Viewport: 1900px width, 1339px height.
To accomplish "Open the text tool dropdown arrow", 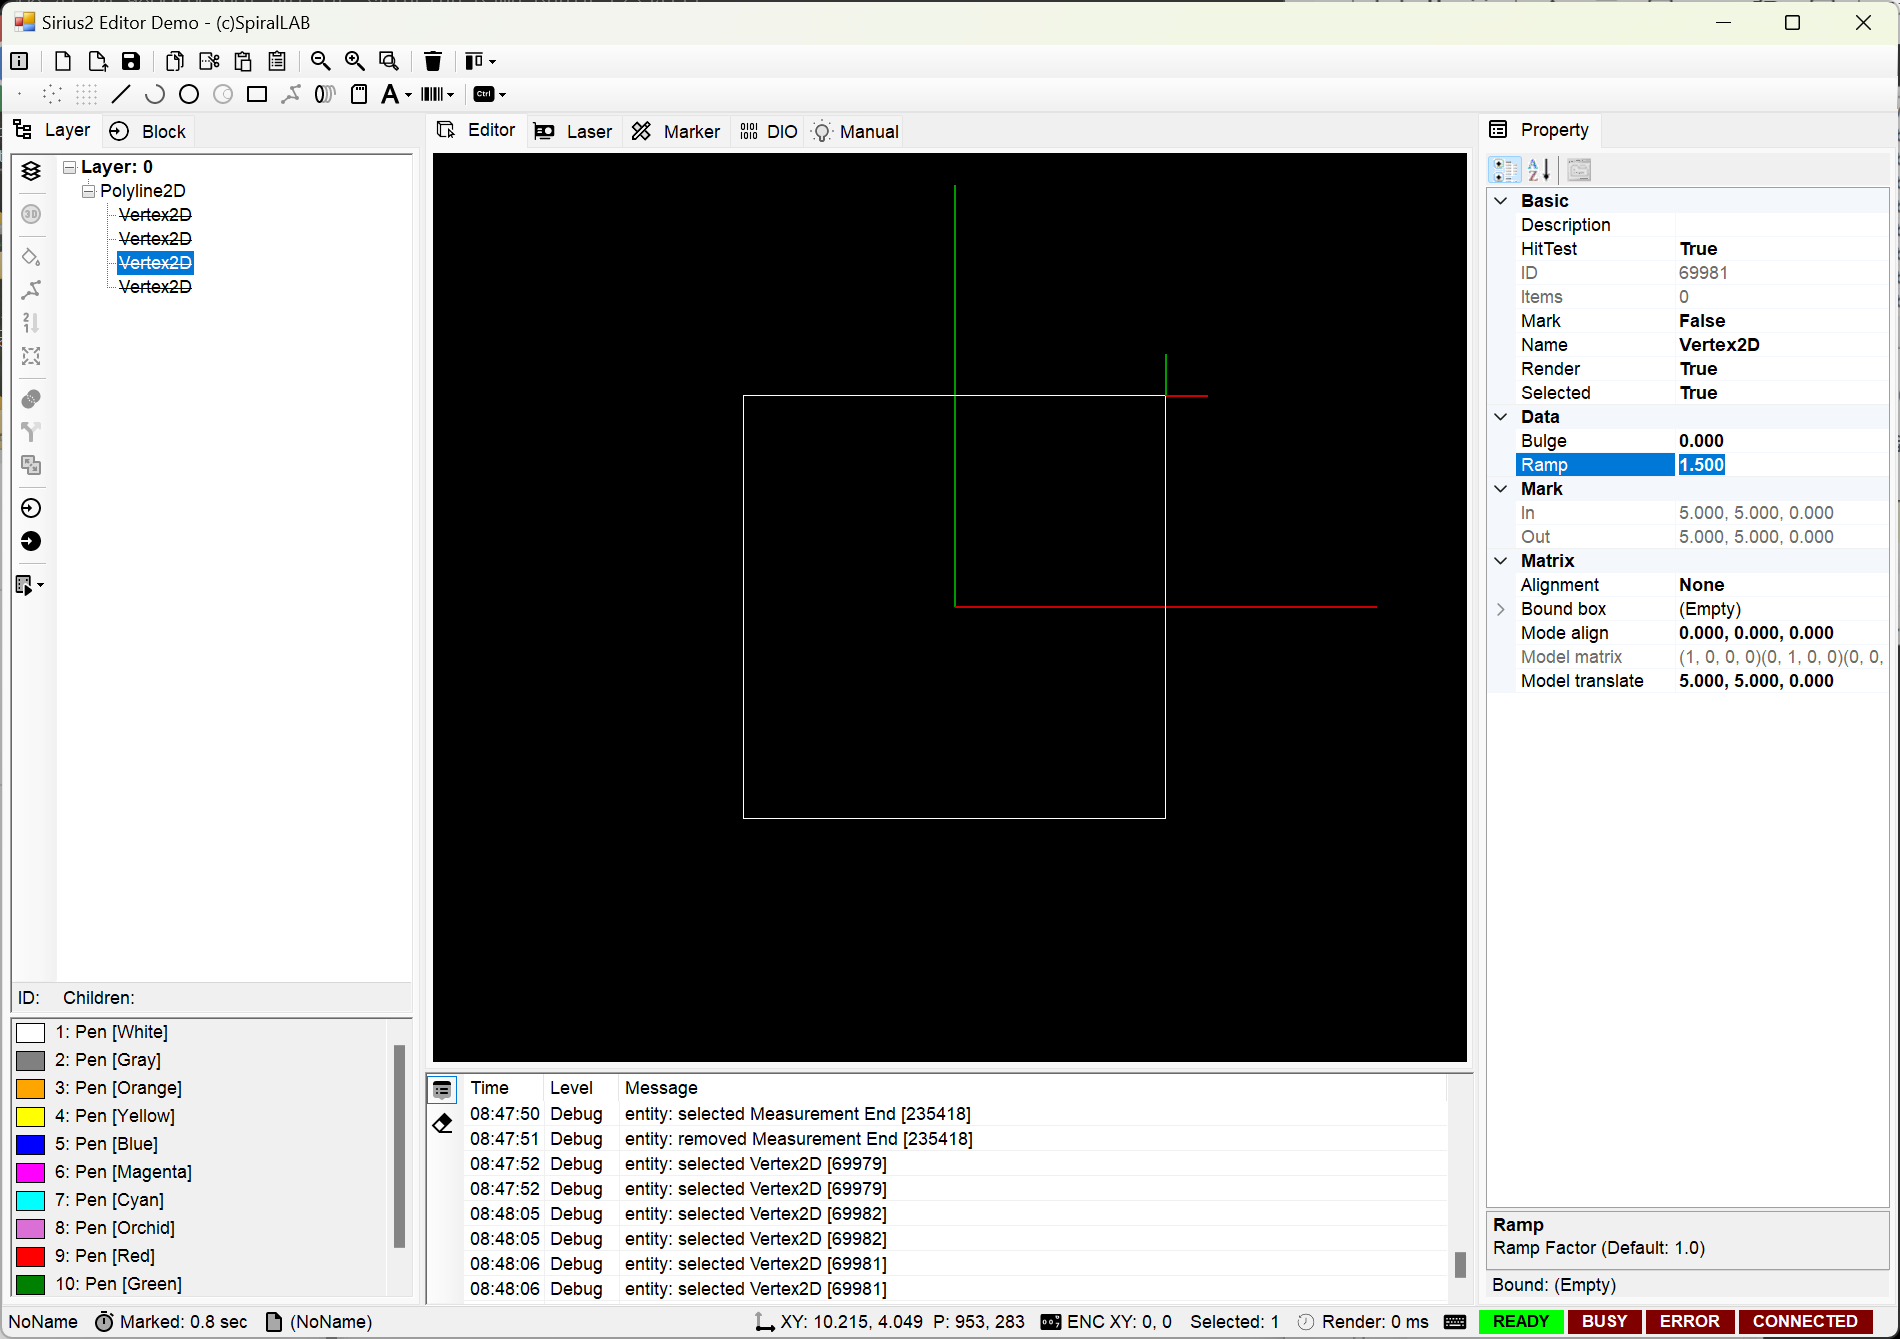I will click(408, 95).
